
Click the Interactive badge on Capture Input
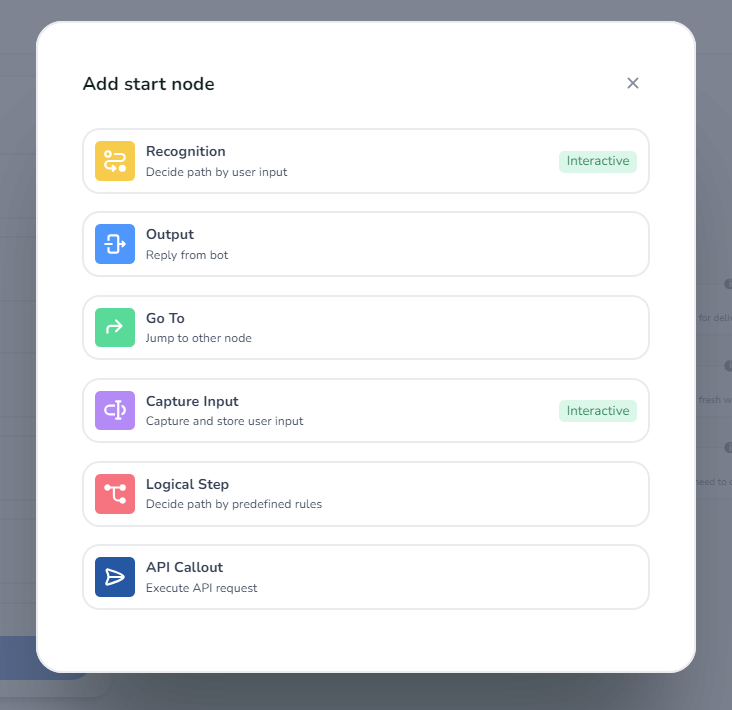point(598,411)
